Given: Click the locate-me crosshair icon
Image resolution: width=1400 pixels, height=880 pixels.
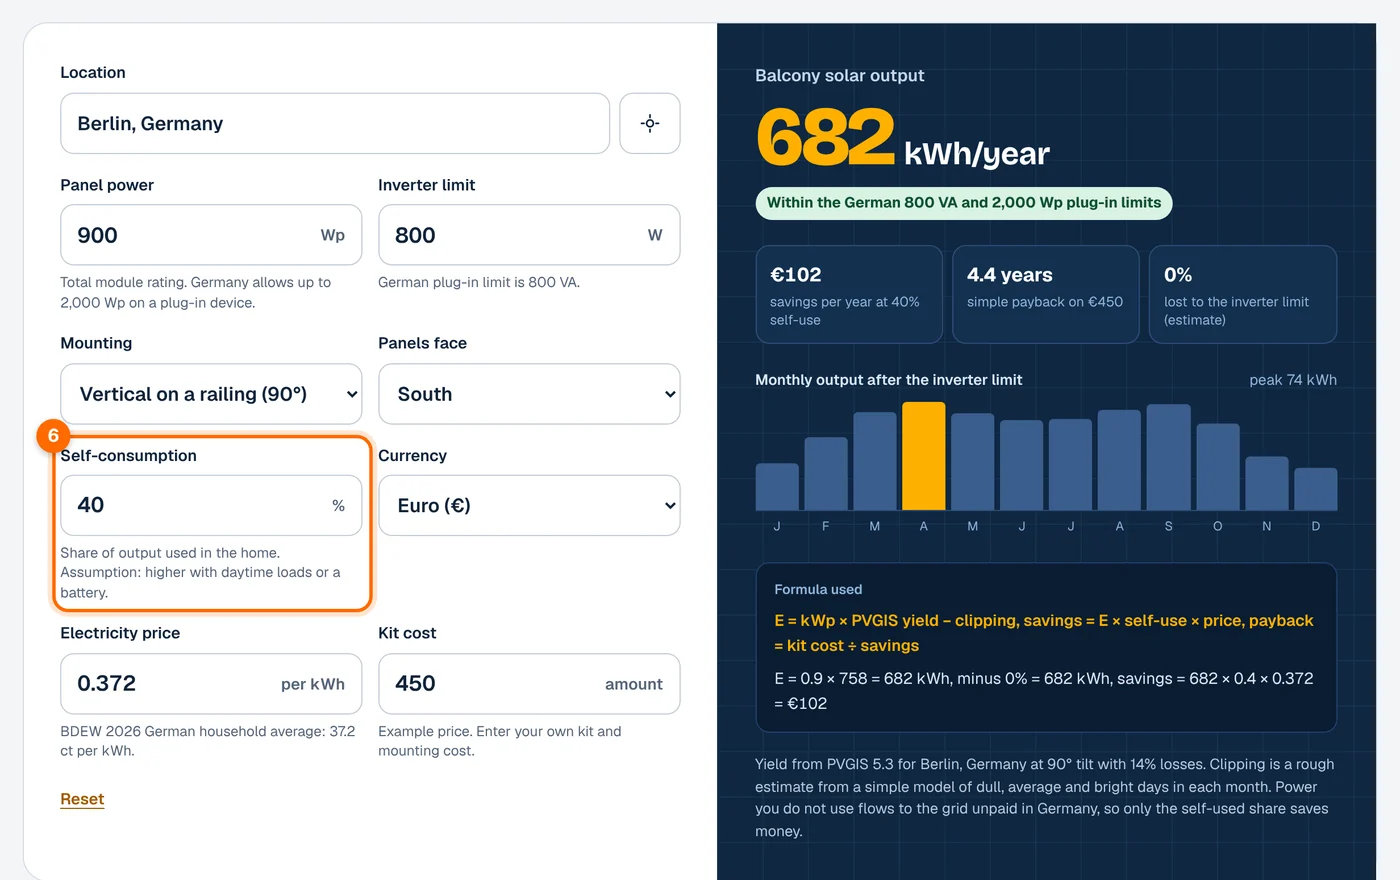Looking at the screenshot, I should pos(650,124).
